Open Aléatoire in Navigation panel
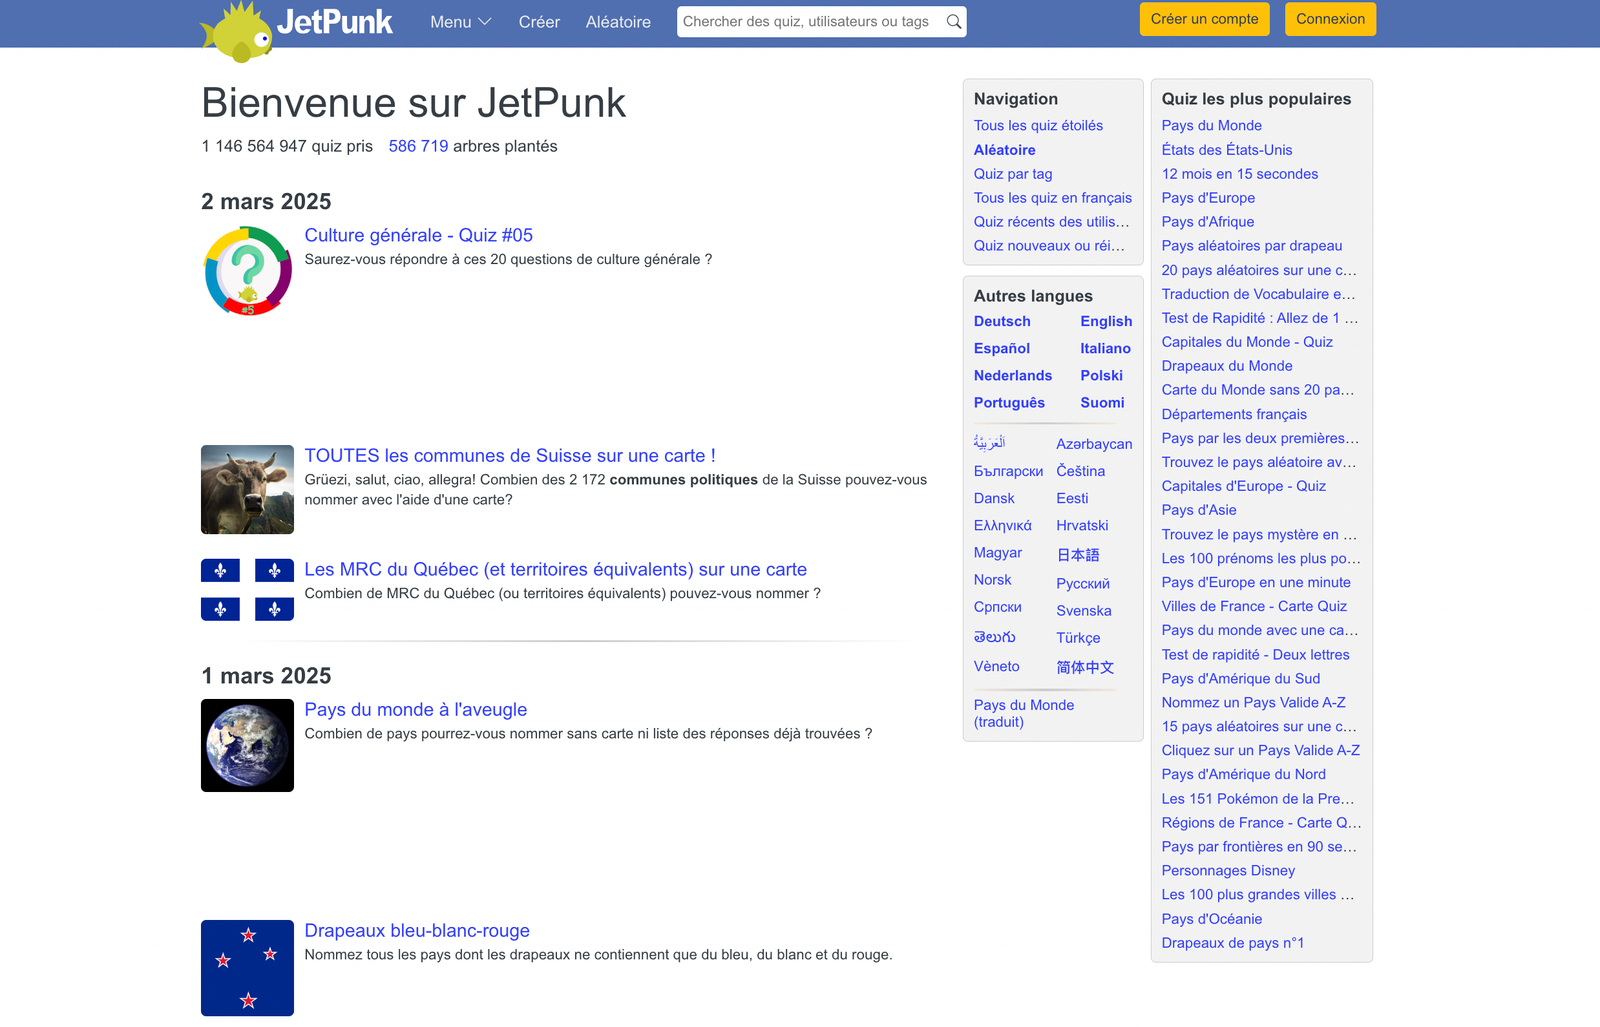This screenshot has height=1027, width=1600. [x=1004, y=150]
